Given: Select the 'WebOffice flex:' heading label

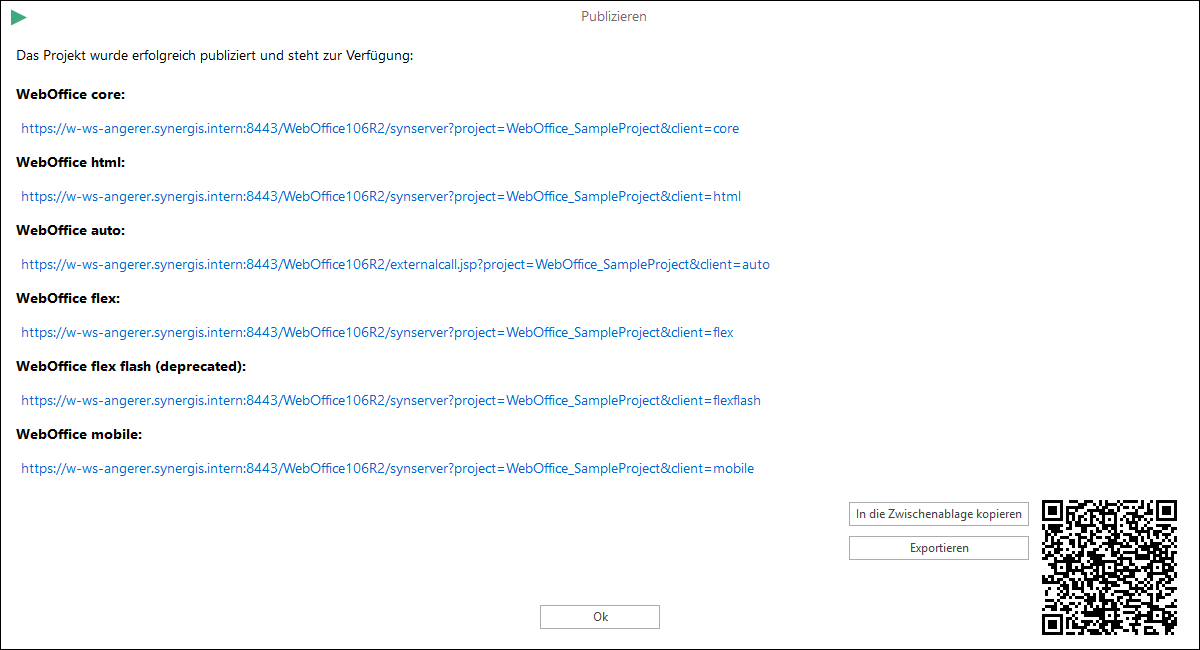Looking at the screenshot, I should (x=68, y=298).
